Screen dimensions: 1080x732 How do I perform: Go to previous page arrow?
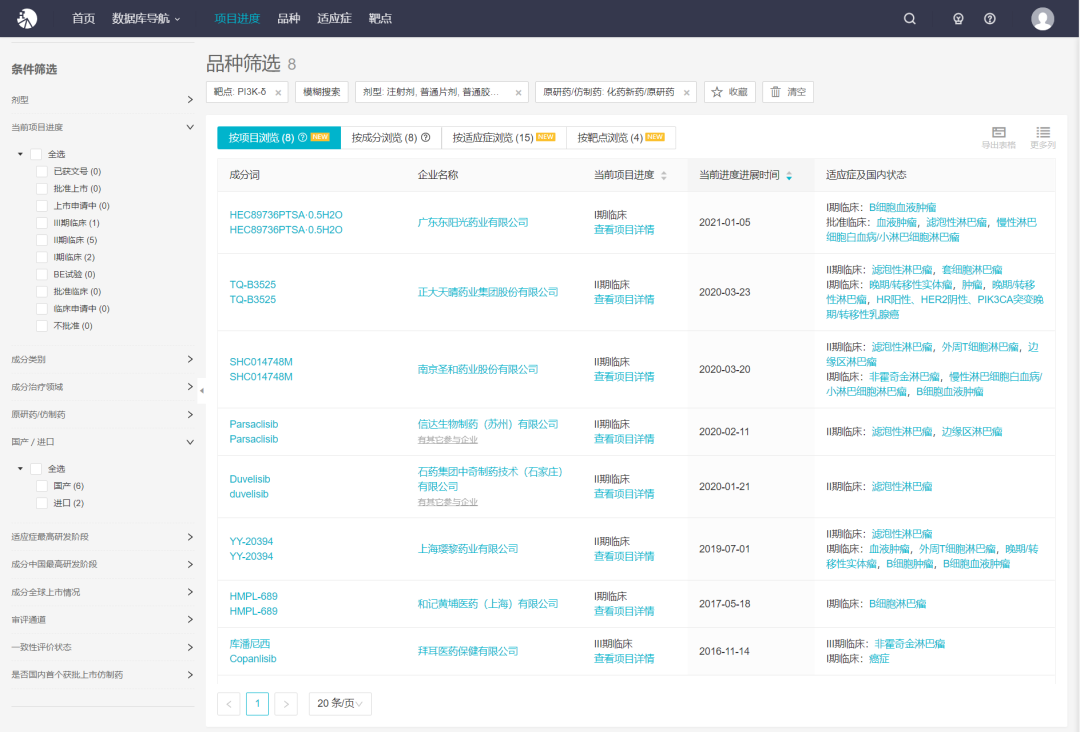[229, 704]
